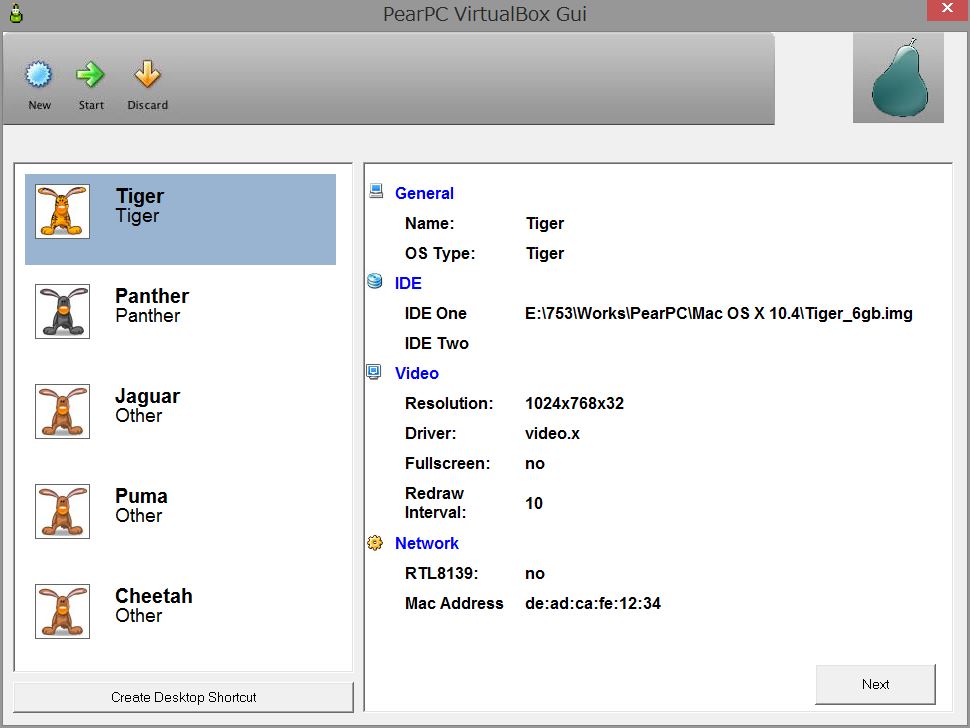
Task: Click the Redraw Interval value 10
Action: pos(534,503)
